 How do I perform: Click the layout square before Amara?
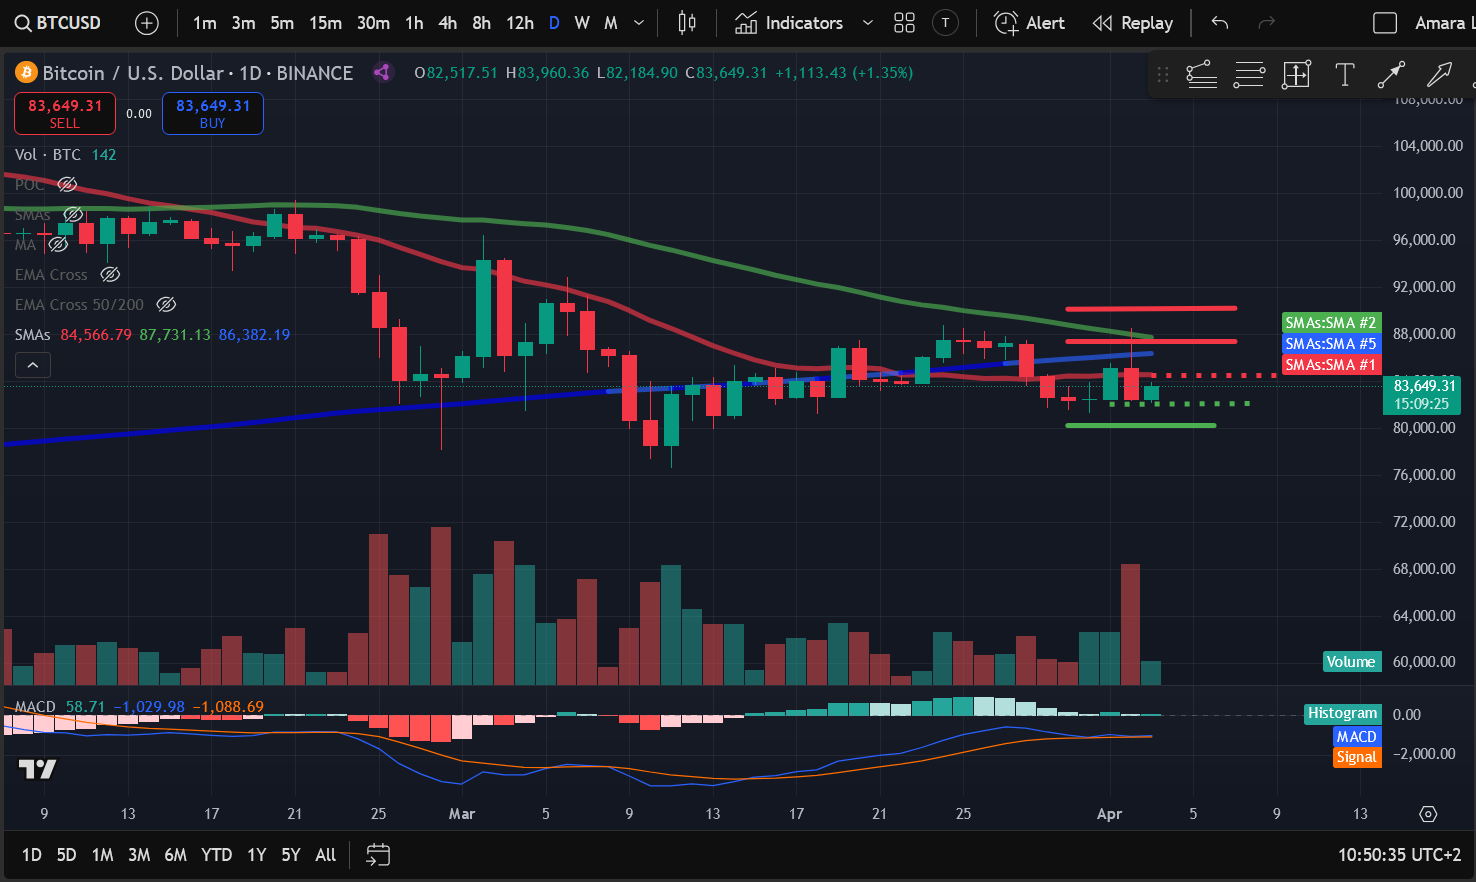1385,23
